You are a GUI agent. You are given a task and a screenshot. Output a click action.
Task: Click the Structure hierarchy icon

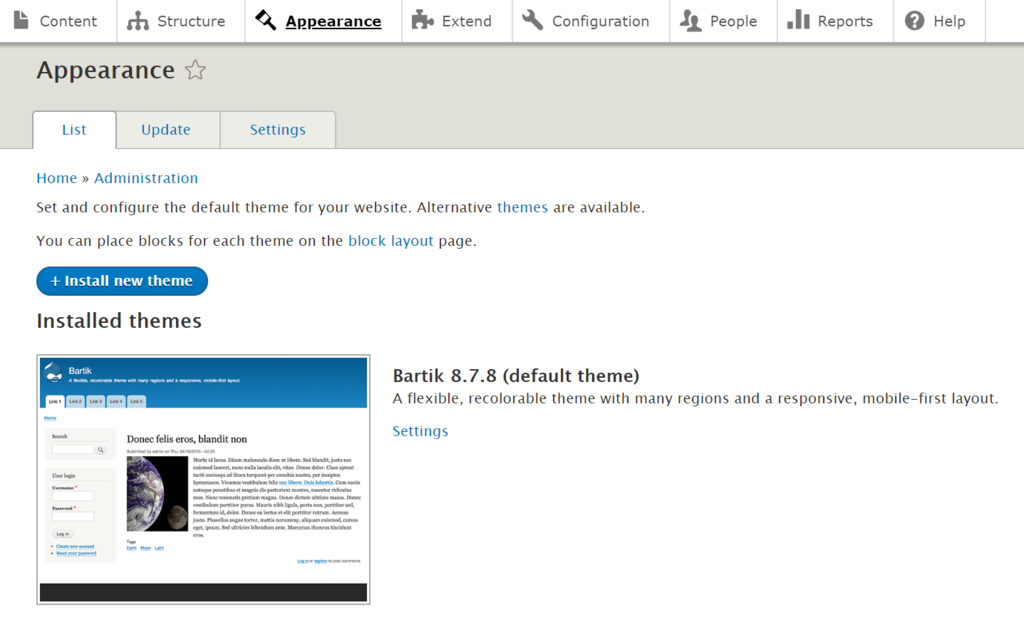(x=137, y=21)
